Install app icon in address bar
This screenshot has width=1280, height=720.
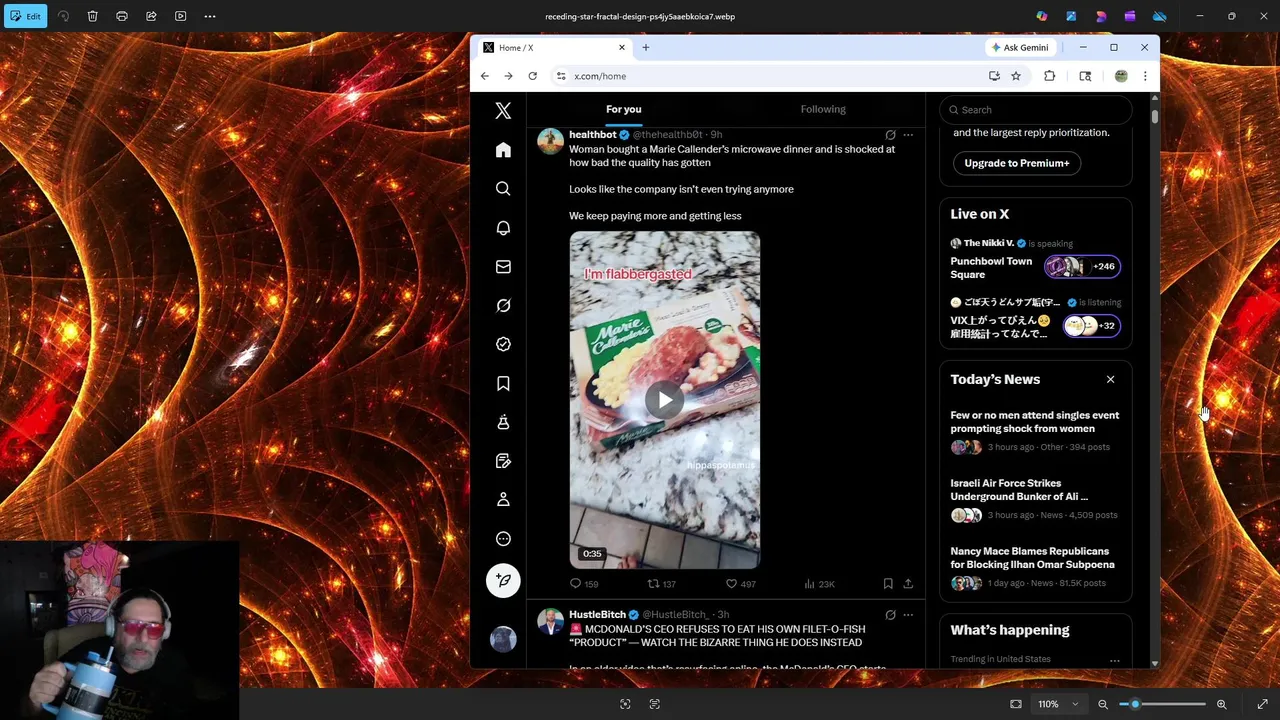994,76
